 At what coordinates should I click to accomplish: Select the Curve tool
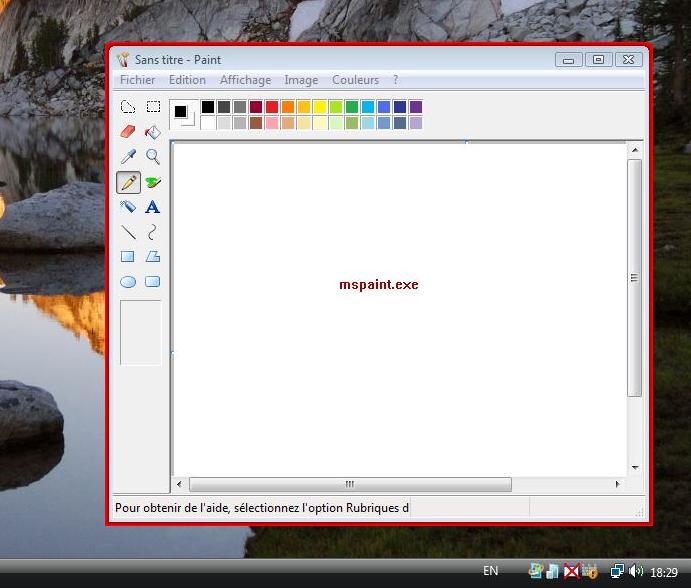(x=153, y=232)
